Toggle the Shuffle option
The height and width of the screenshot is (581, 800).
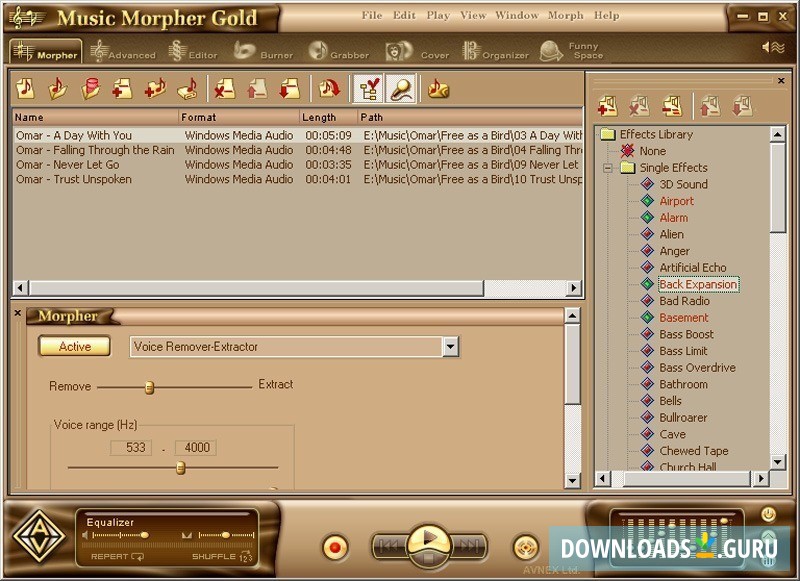222,557
